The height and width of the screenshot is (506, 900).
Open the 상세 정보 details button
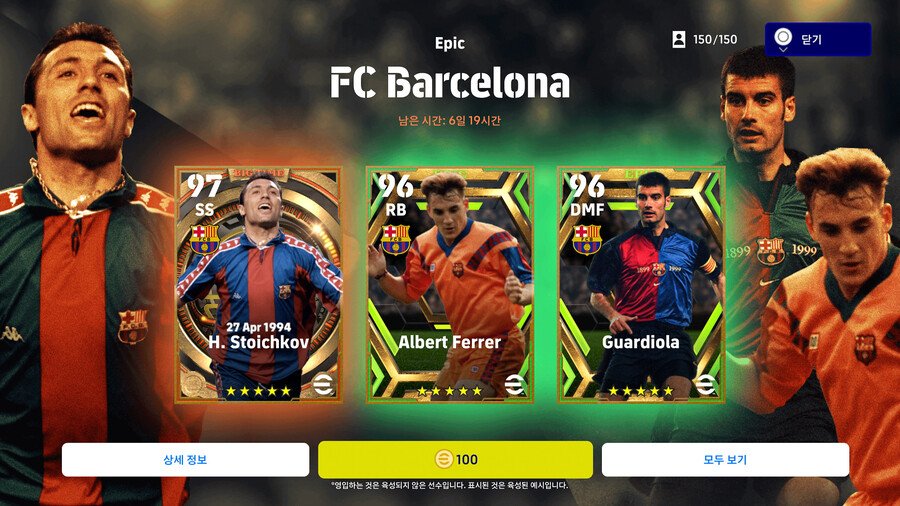click(x=185, y=460)
